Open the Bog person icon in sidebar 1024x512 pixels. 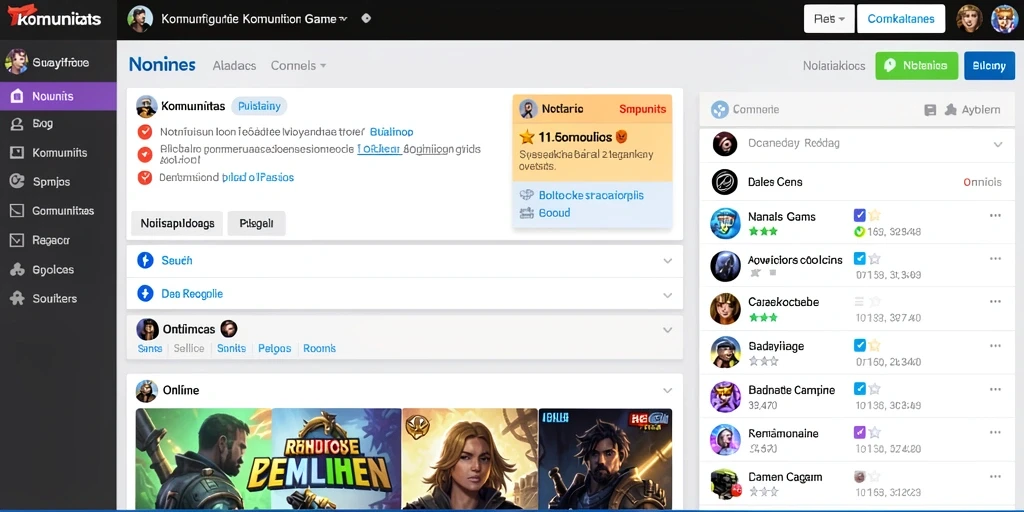(x=17, y=123)
